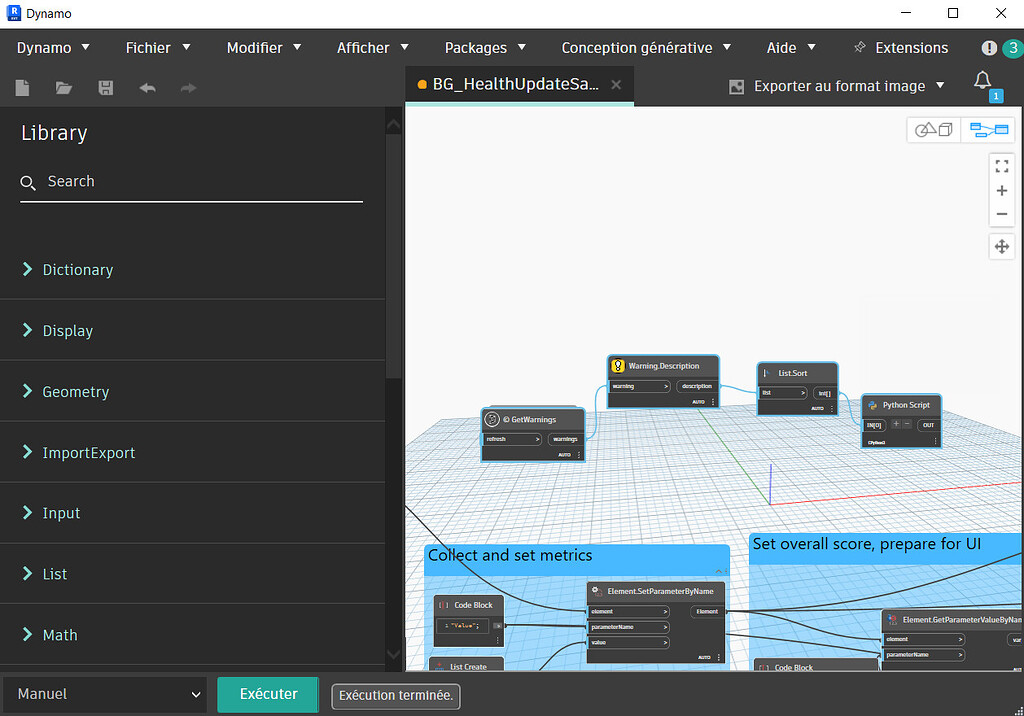Open an existing file using folder icon

click(x=63, y=87)
